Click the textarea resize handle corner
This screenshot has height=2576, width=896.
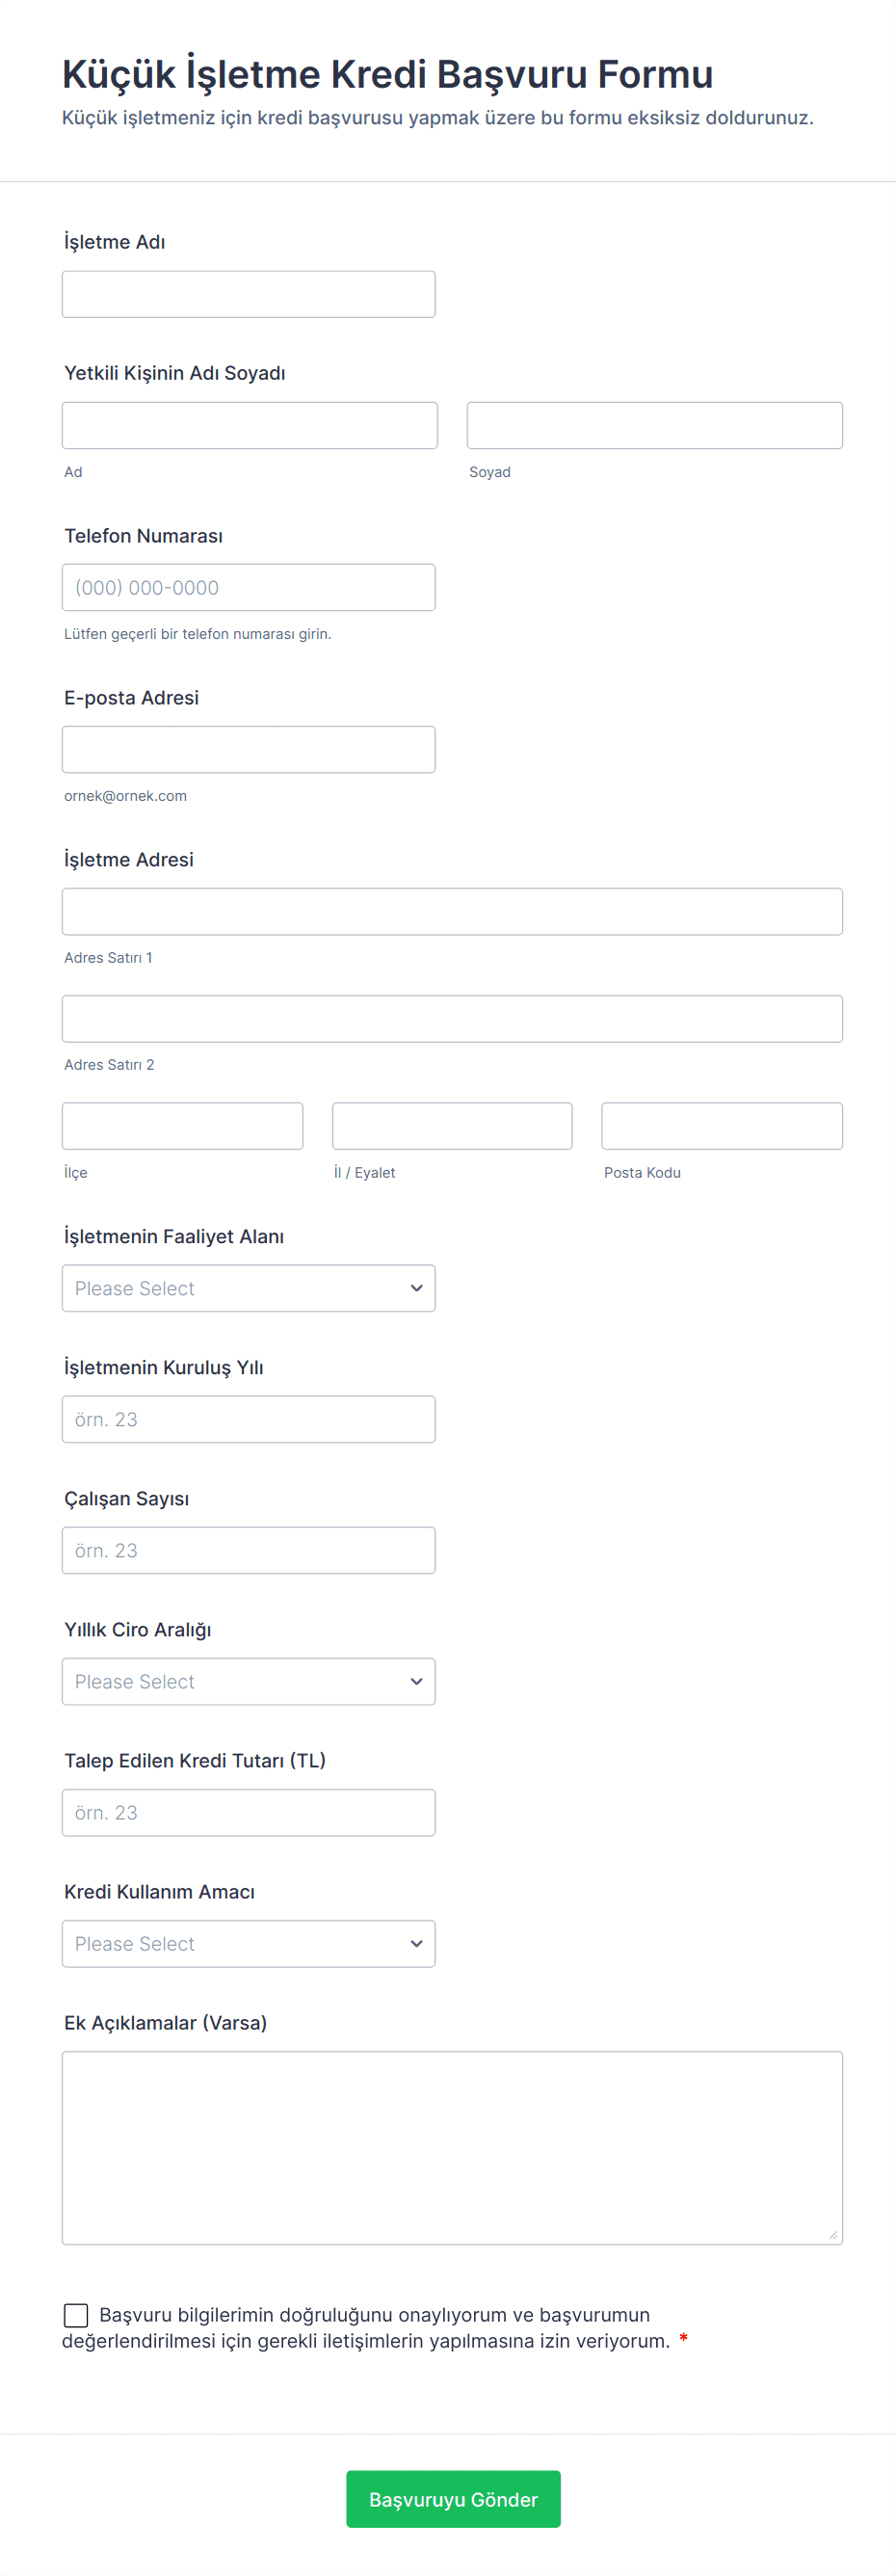click(x=833, y=2235)
